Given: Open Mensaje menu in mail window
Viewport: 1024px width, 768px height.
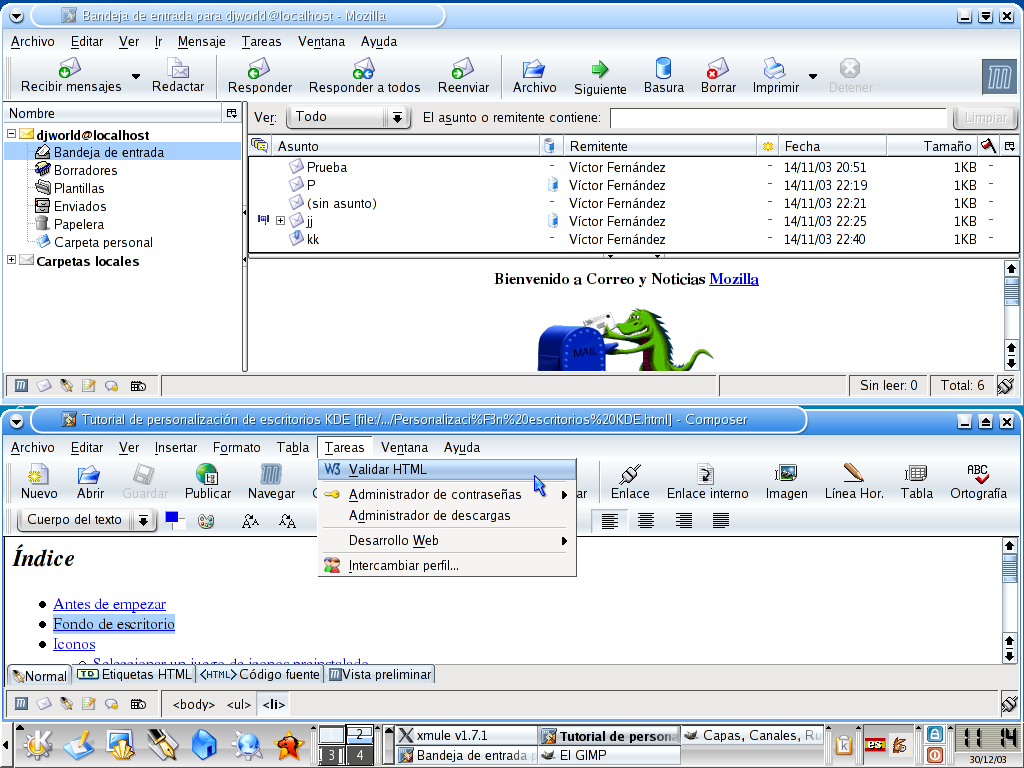Looking at the screenshot, I should (201, 41).
